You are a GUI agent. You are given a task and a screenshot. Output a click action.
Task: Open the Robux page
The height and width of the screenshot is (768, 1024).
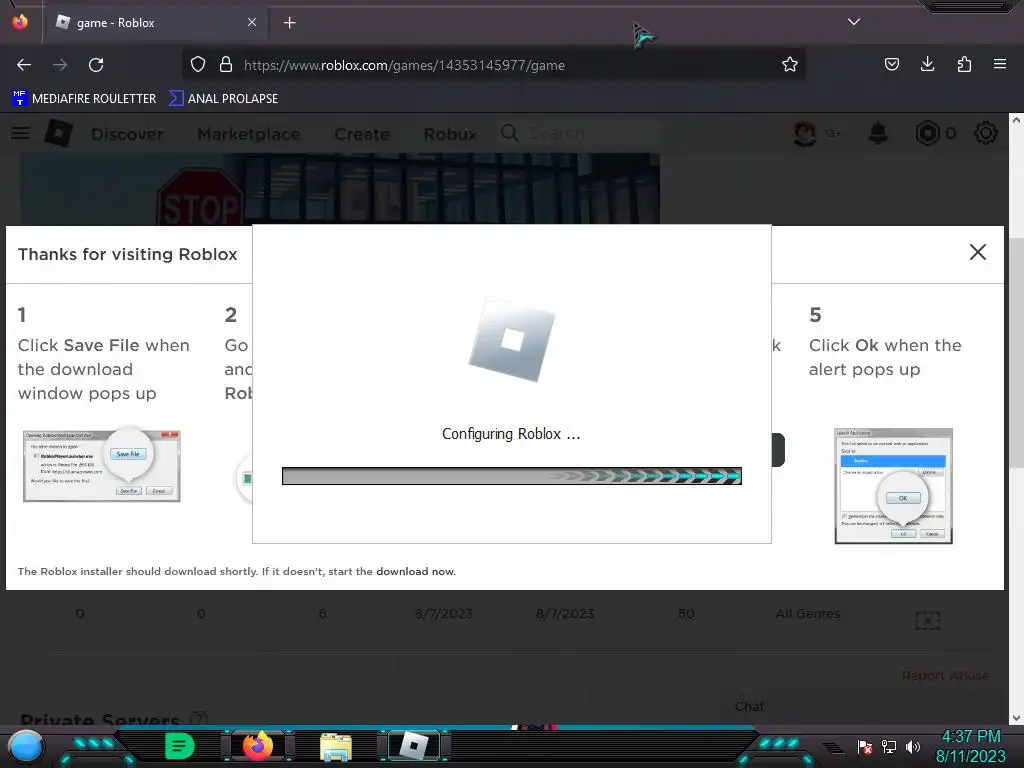point(450,134)
